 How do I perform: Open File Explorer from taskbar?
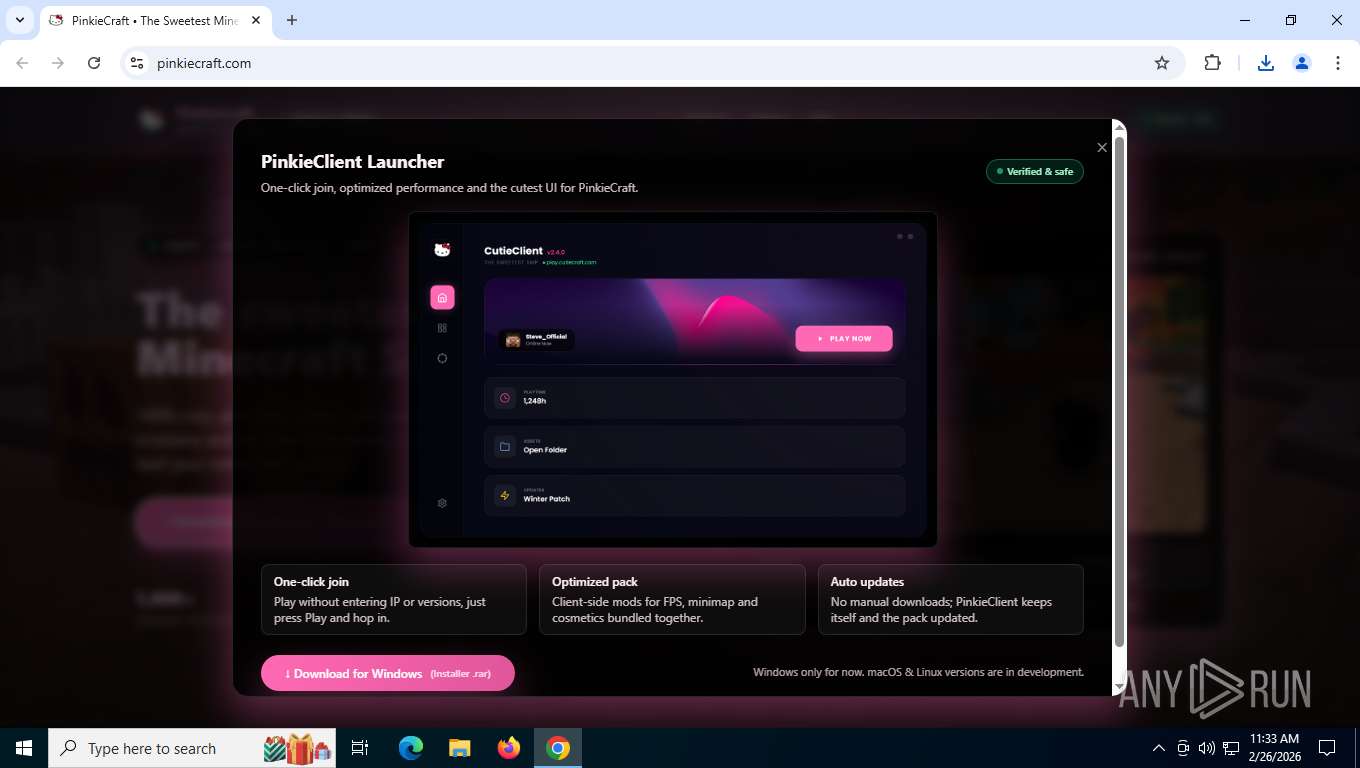point(459,748)
